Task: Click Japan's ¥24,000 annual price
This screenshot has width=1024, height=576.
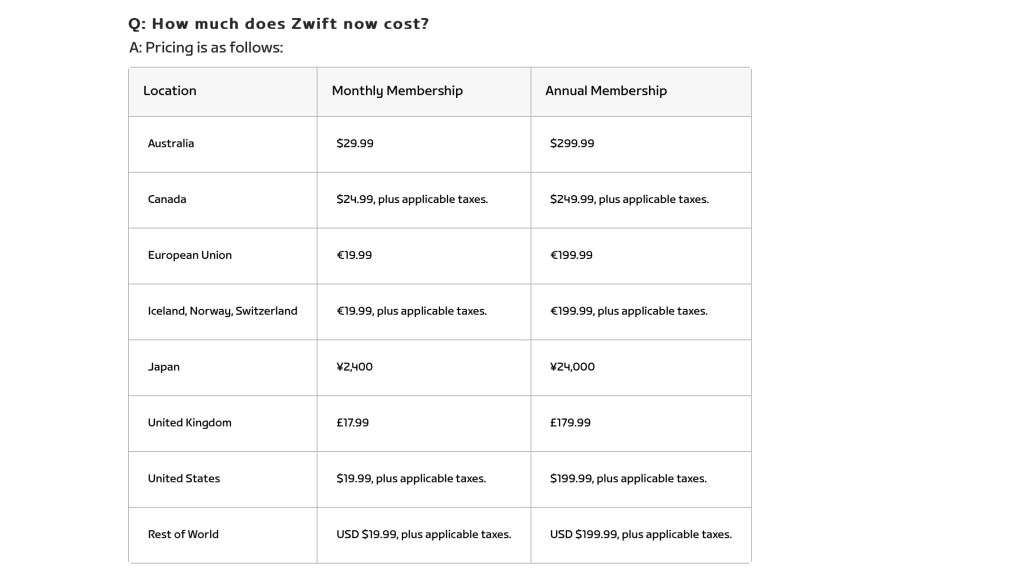Action: click(572, 367)
